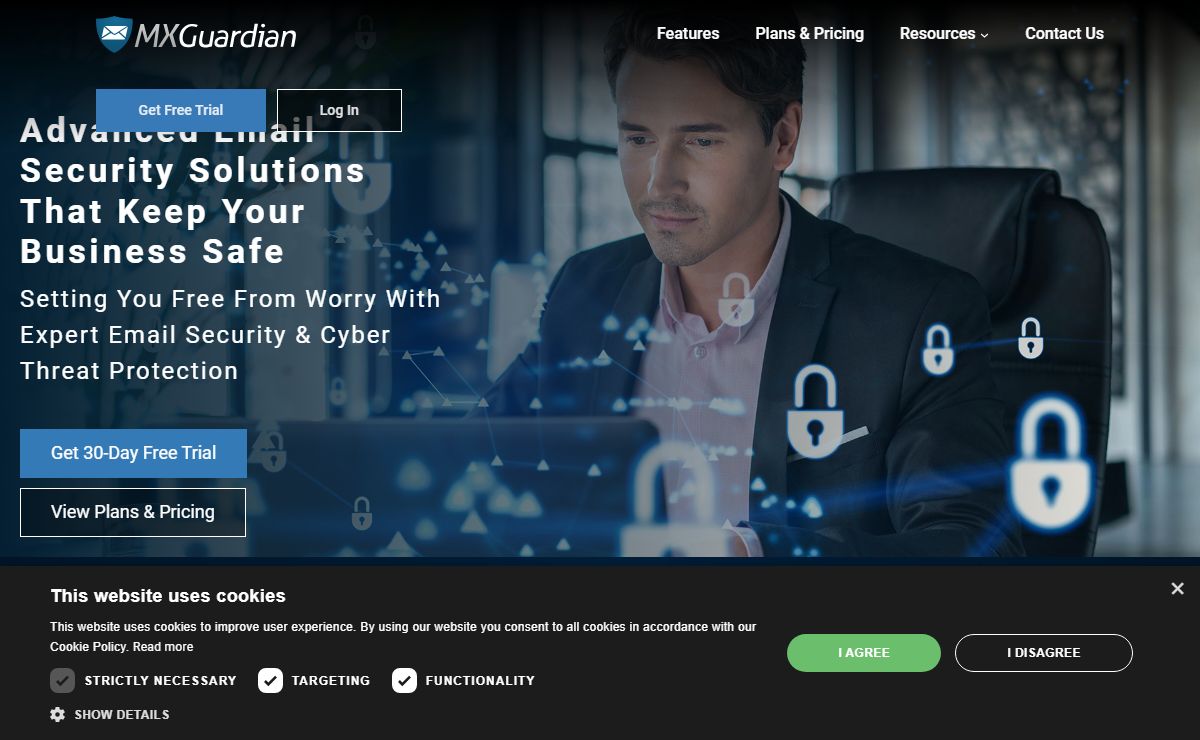This screenshot has width=1200, height=740.
Task: Uncheck the Functionality cookies checkbox
Action: pos(404,681)
